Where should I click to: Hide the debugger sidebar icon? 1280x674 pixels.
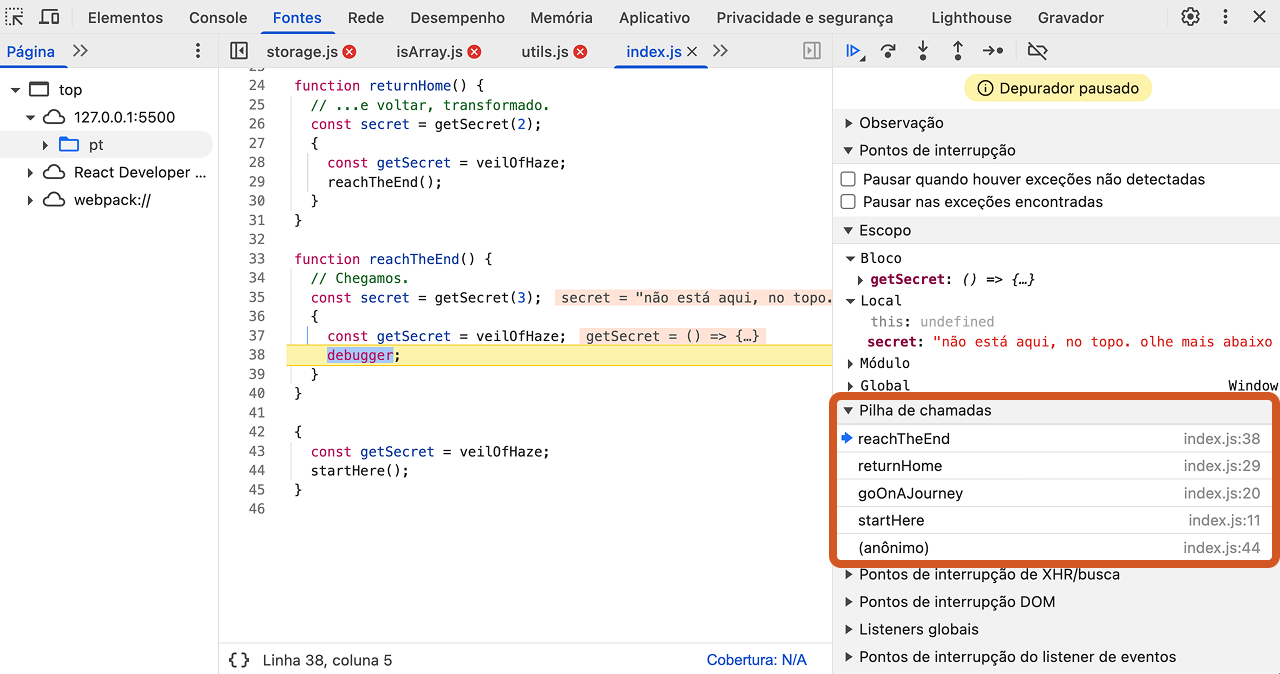(812, 51)
